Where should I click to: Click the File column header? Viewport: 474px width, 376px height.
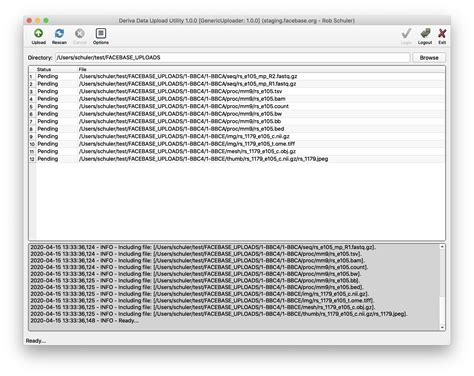(83, 69)
